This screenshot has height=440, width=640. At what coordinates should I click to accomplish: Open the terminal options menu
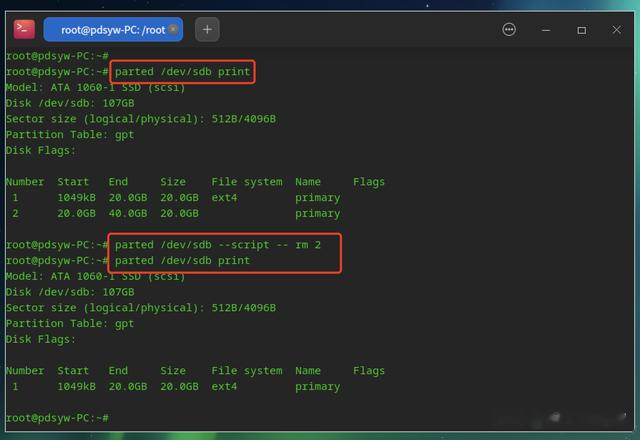point(509,29)
